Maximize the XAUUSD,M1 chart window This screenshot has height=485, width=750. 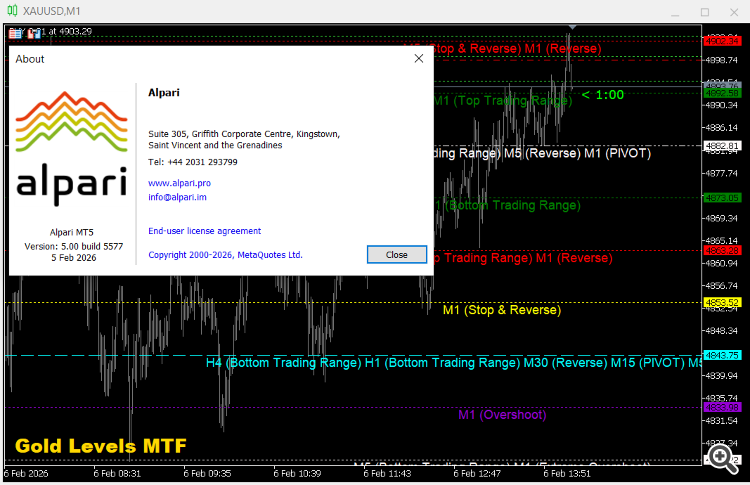[705, 12]
